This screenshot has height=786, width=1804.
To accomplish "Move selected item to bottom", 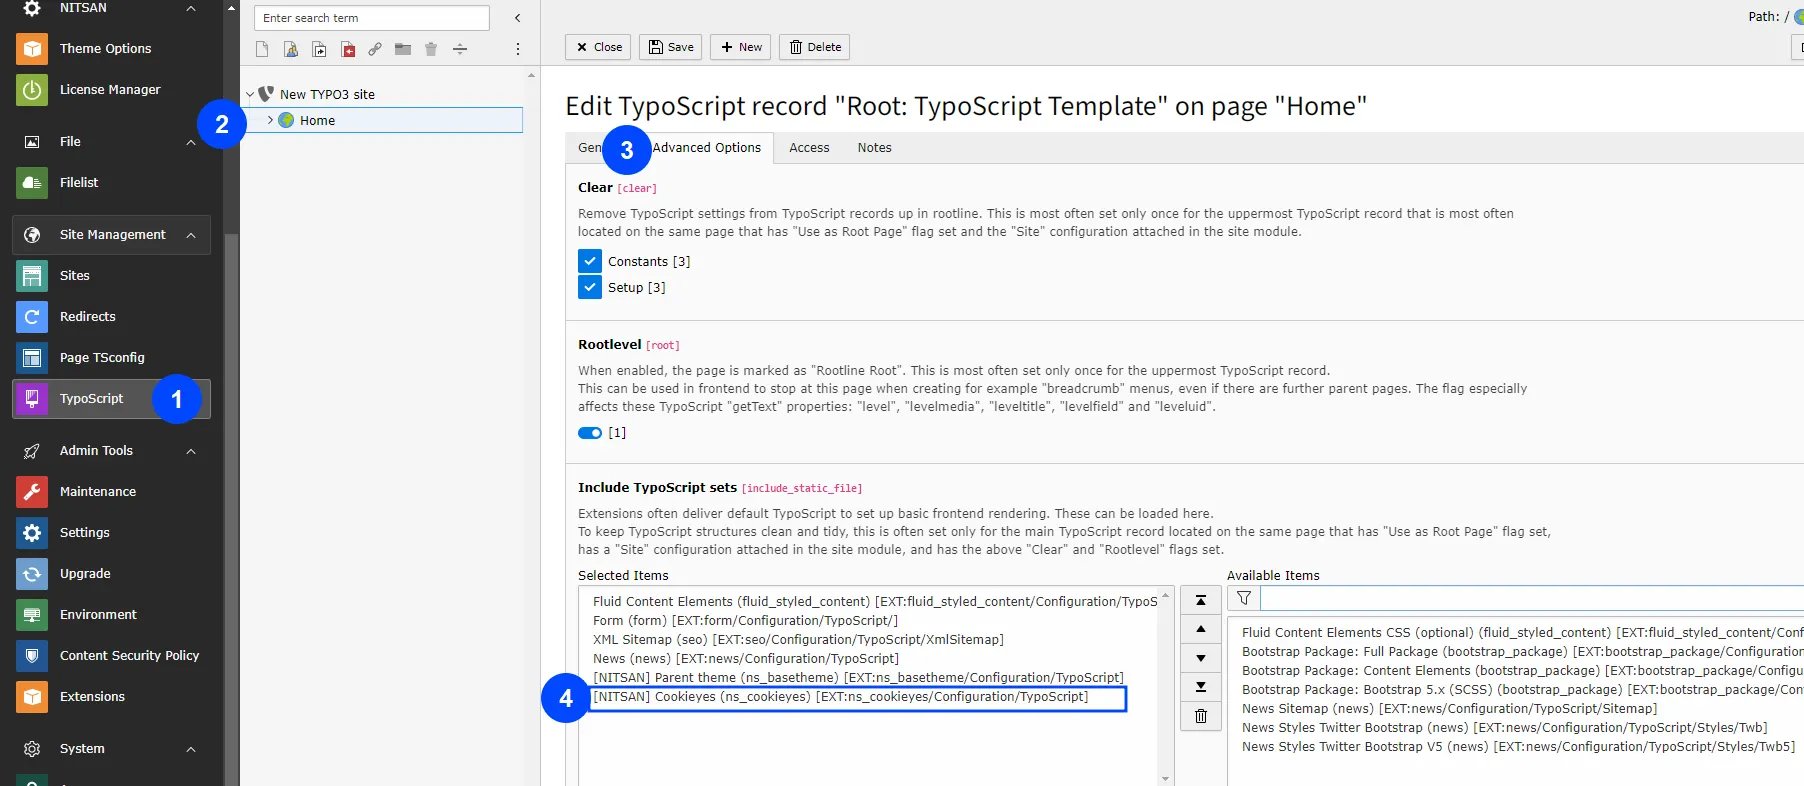I will pos(1201,687).
